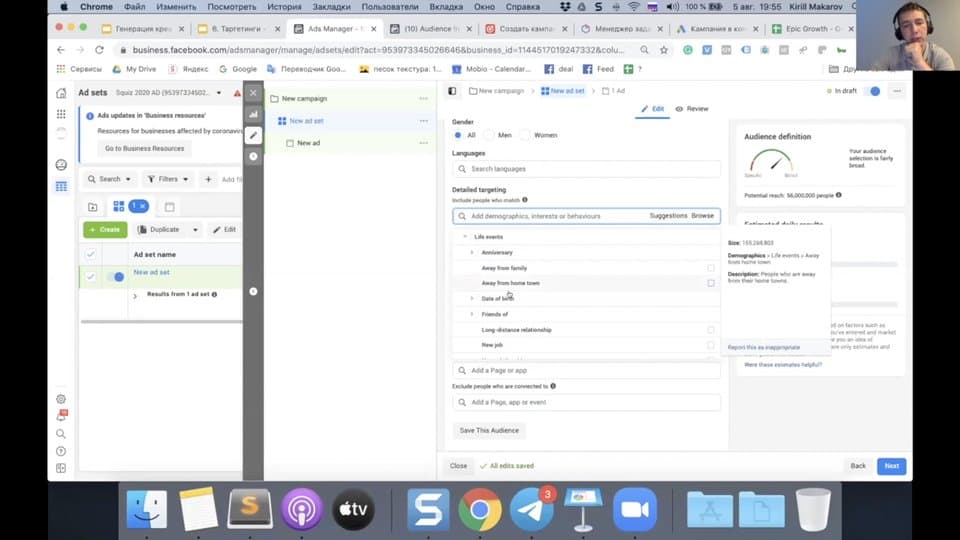Expand Results from 1 ad set row
960x540 pixels.
point(135,296)
